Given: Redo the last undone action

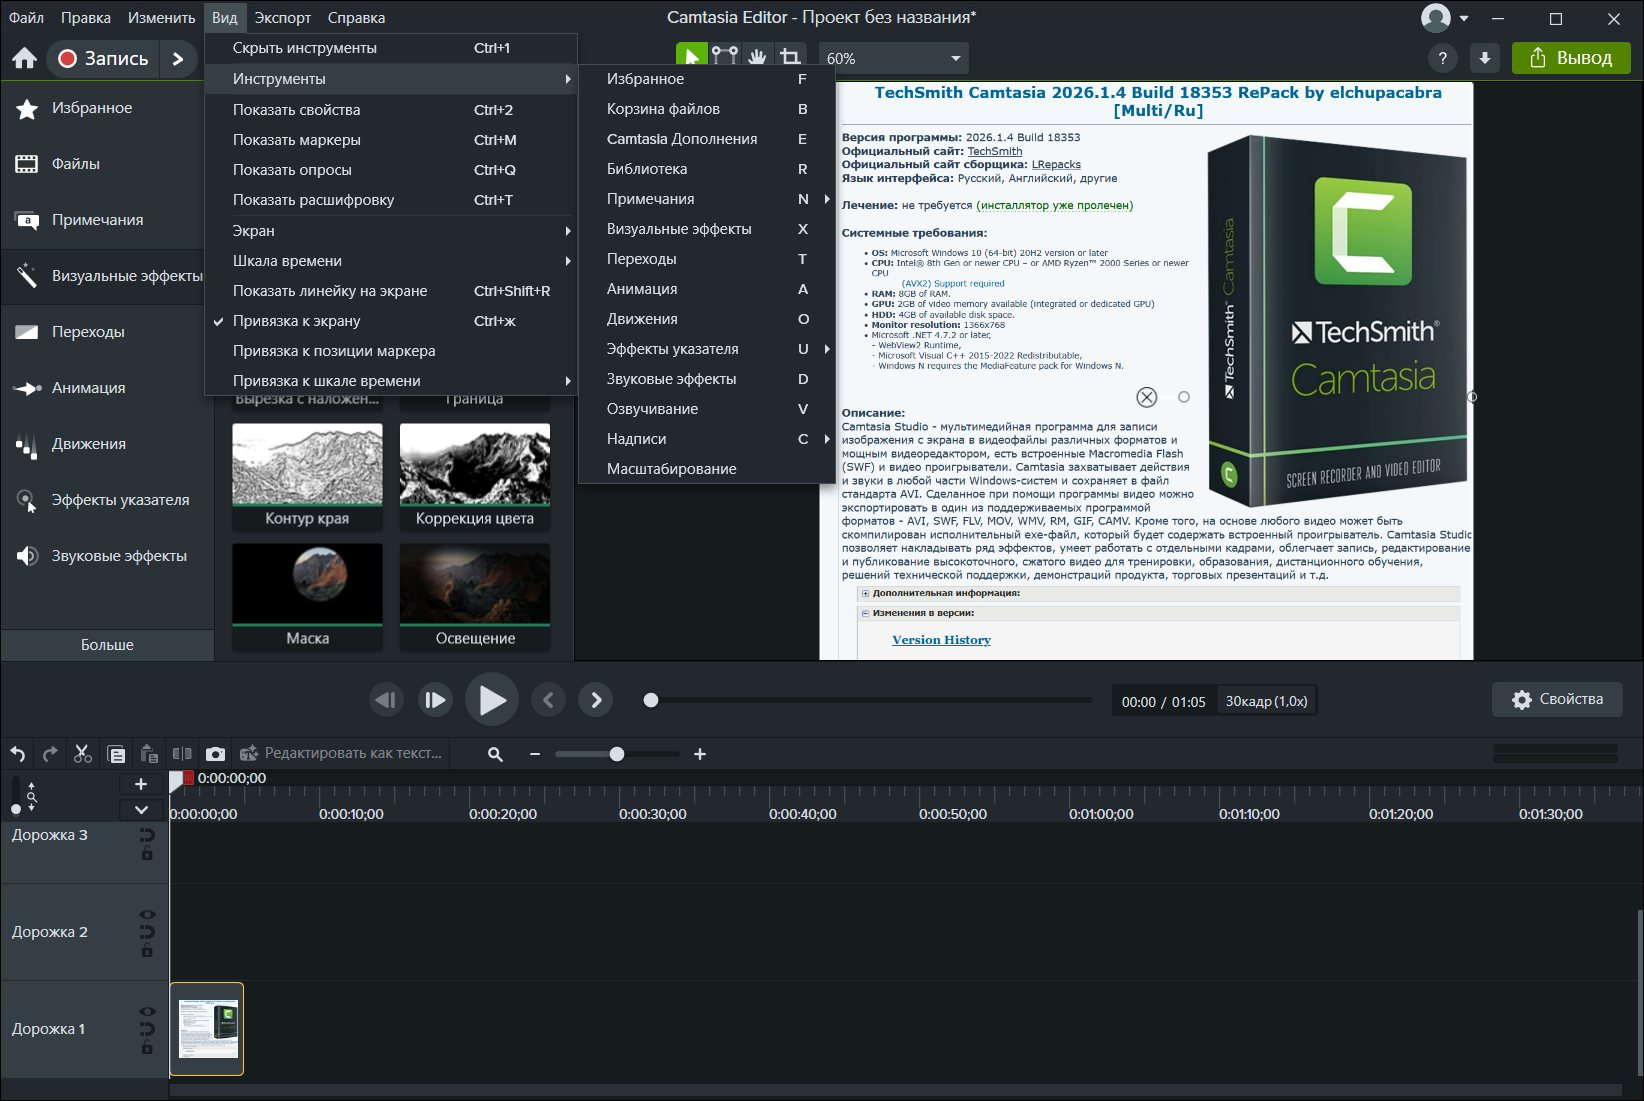Looking at the screenshot, I should pos(50,754).
